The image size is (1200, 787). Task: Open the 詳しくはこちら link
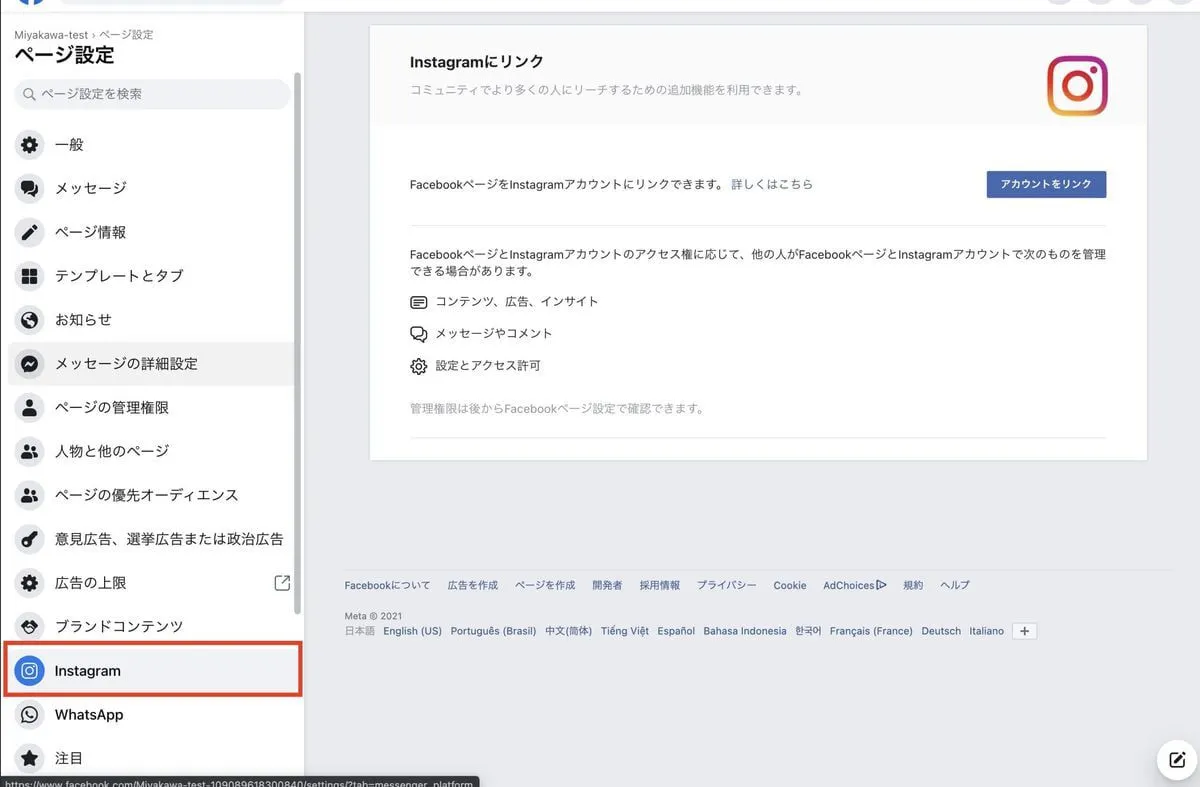[772, 185]
